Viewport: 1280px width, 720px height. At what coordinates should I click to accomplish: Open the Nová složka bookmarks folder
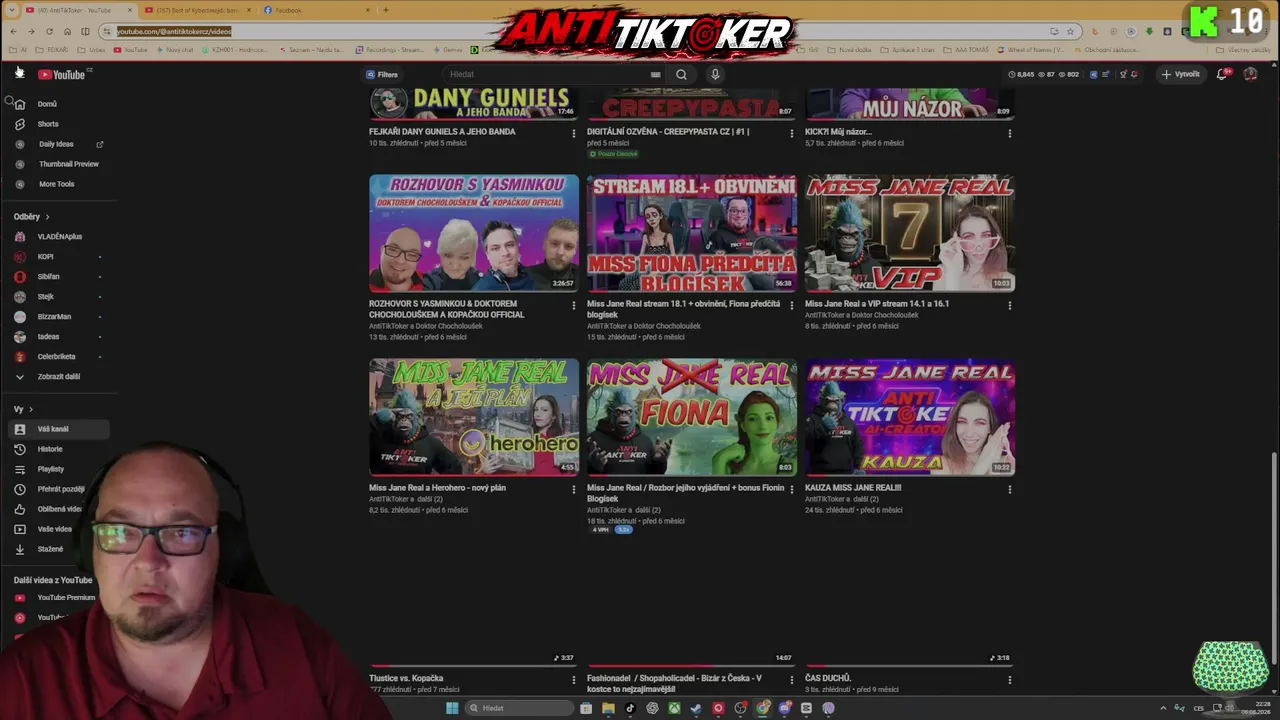tap(848, 49)
